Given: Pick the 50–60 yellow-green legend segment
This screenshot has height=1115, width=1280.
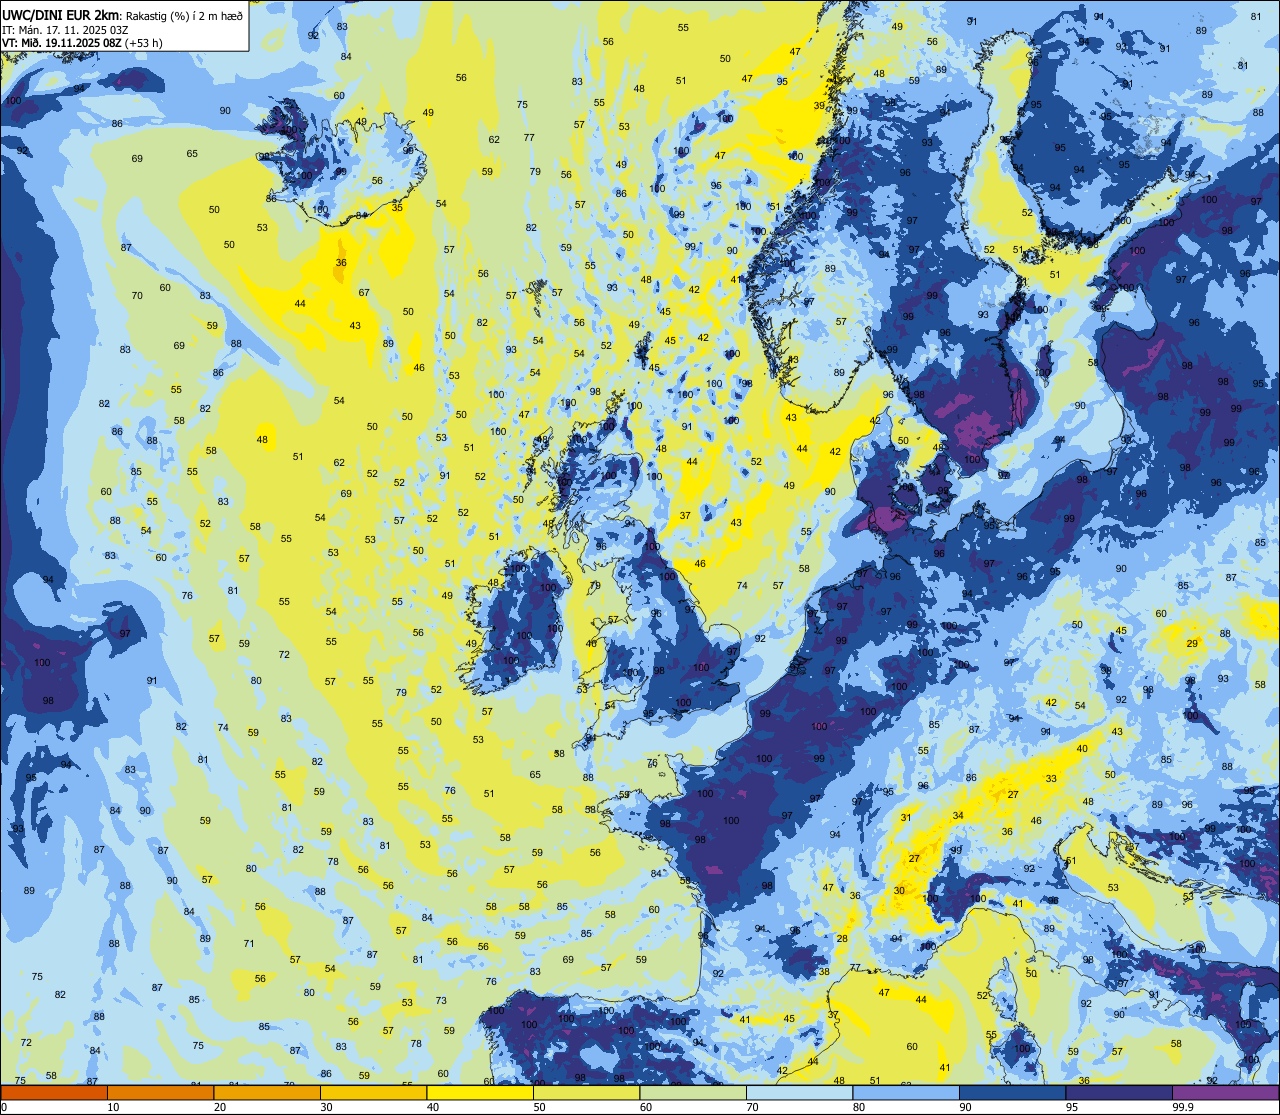Looking at the screenshot, I should (586, 1092).
